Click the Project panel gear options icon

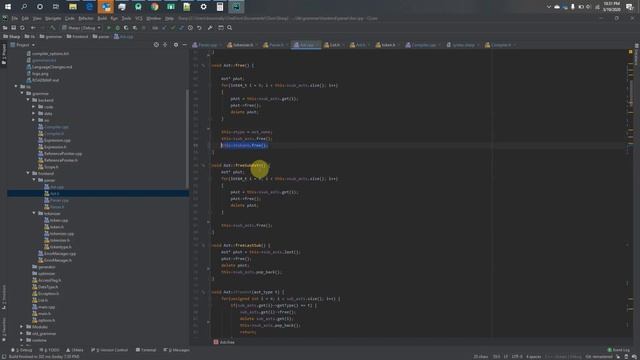[176, 45]
